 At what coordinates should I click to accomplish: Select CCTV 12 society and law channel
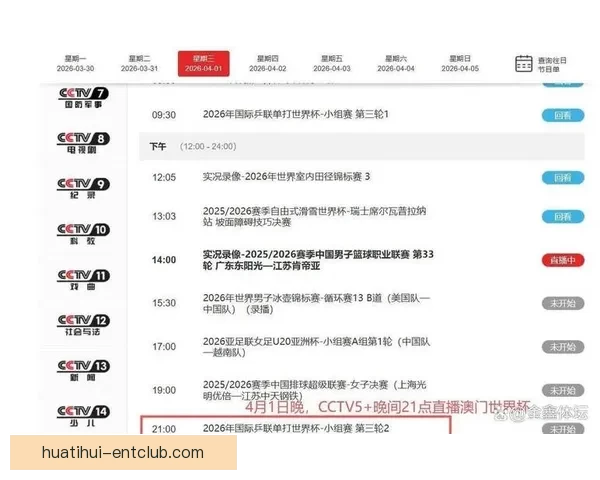(83, 325)
